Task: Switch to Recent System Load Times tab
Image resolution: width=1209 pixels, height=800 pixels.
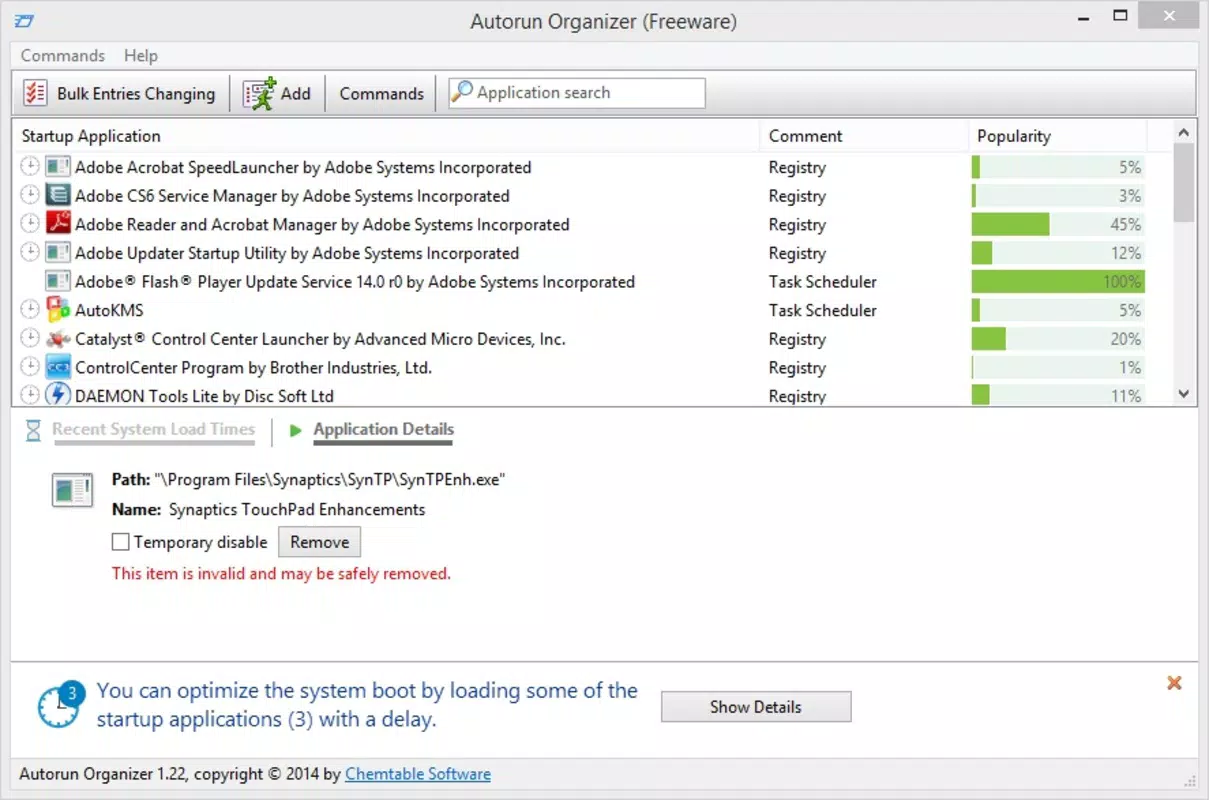Action: point(153,429)
